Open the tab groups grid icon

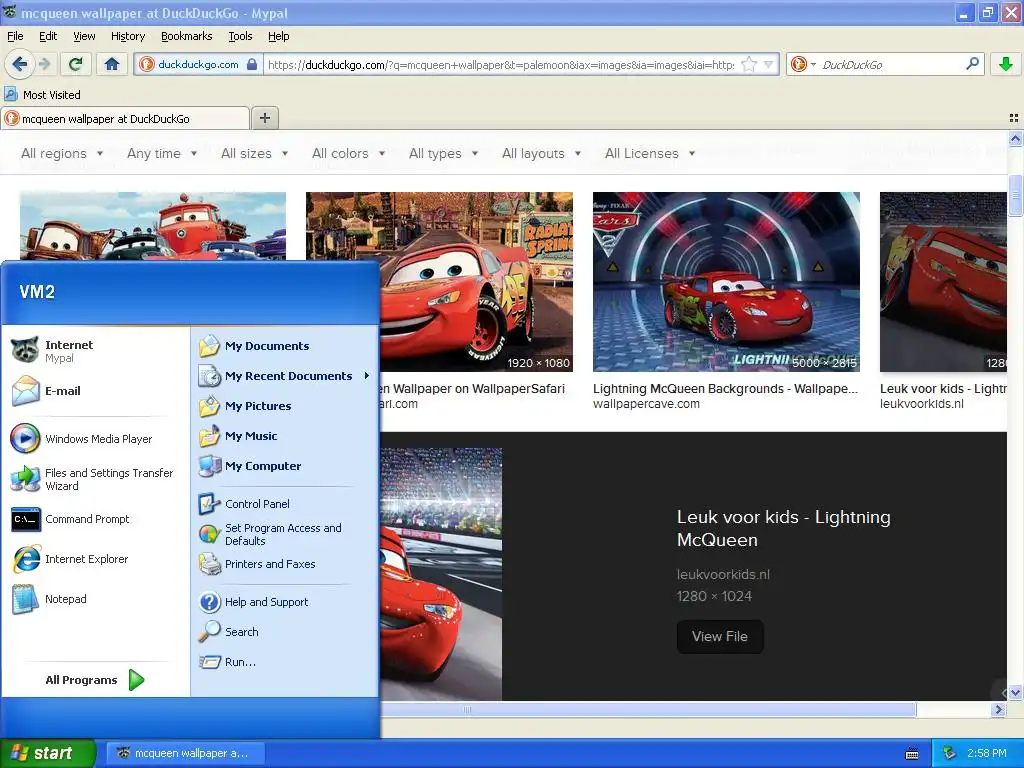point(1014,118)
